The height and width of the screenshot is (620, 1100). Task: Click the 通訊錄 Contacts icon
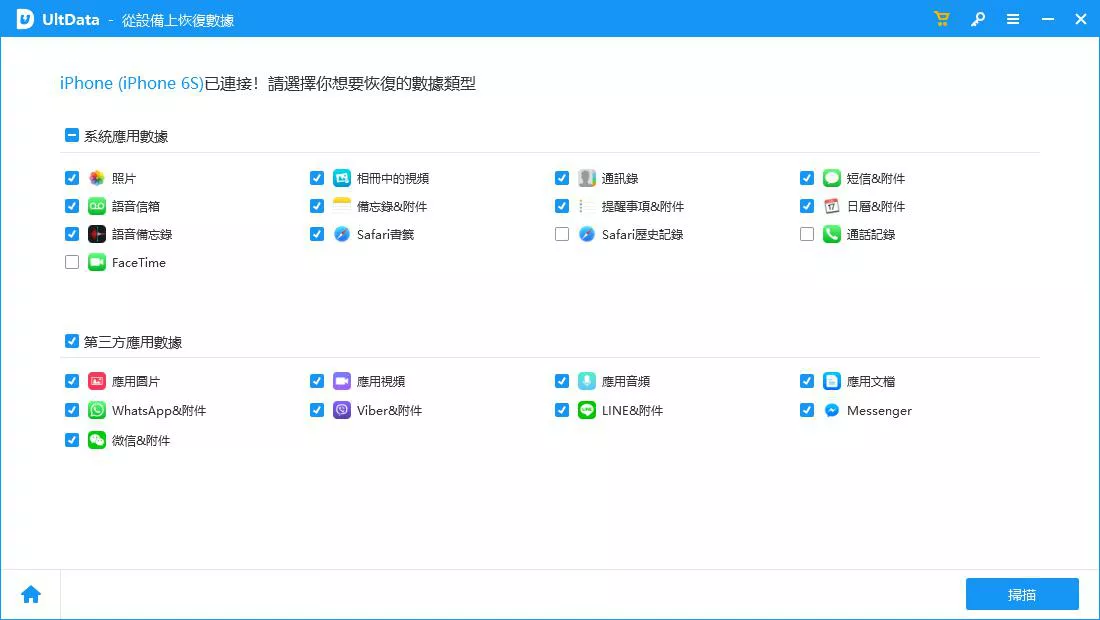[x=585, y=177]
